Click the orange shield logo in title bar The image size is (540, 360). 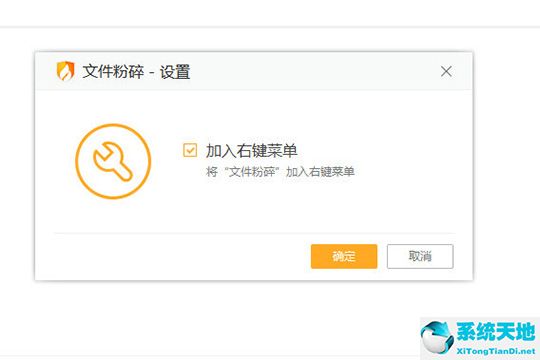[x=65, y=71]
